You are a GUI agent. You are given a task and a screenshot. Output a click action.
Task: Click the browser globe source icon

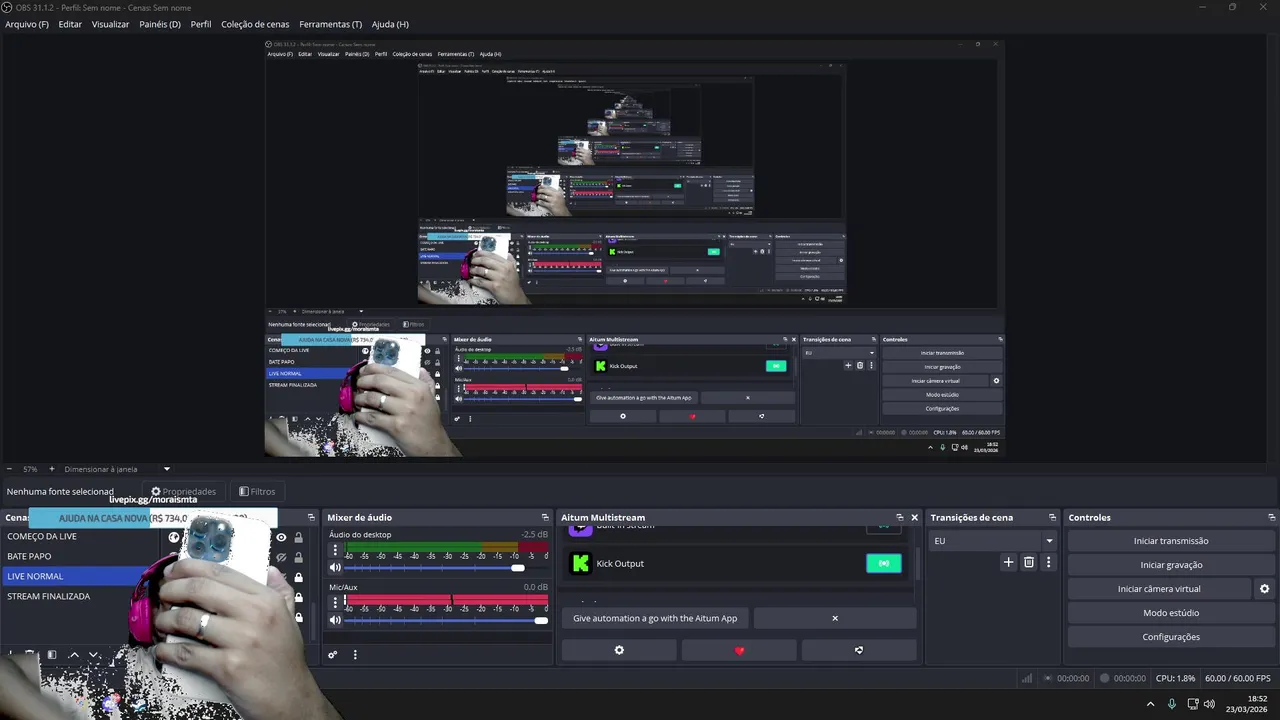click(x=174, y=537)
